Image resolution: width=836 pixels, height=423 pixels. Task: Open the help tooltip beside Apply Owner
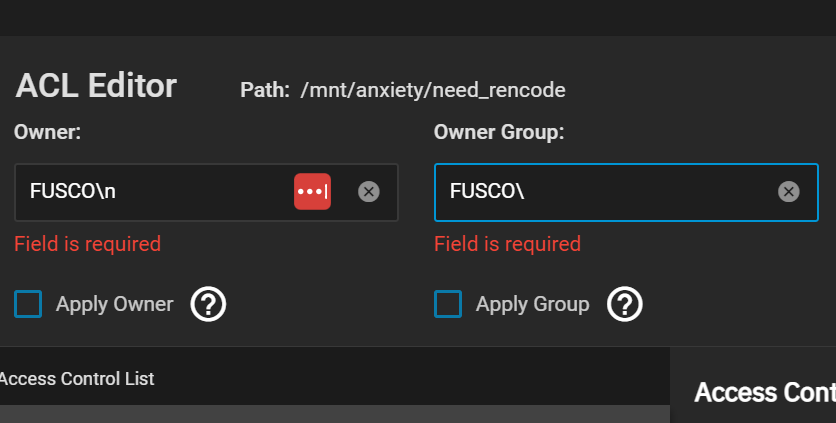point(208,304)
